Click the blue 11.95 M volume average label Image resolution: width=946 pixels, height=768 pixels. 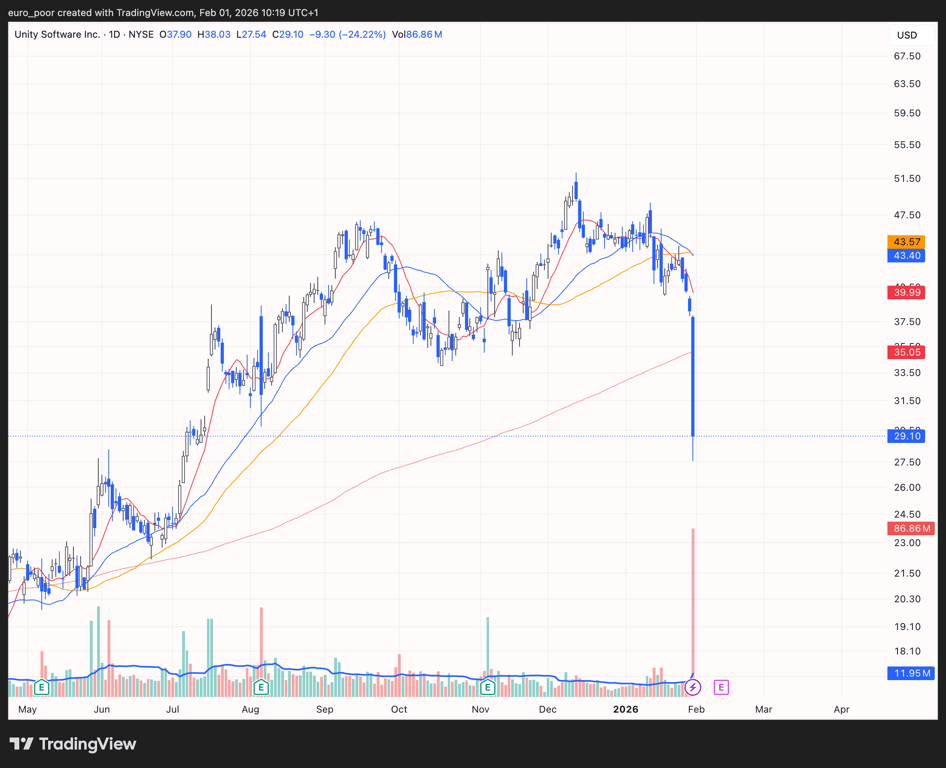(910, 673)
